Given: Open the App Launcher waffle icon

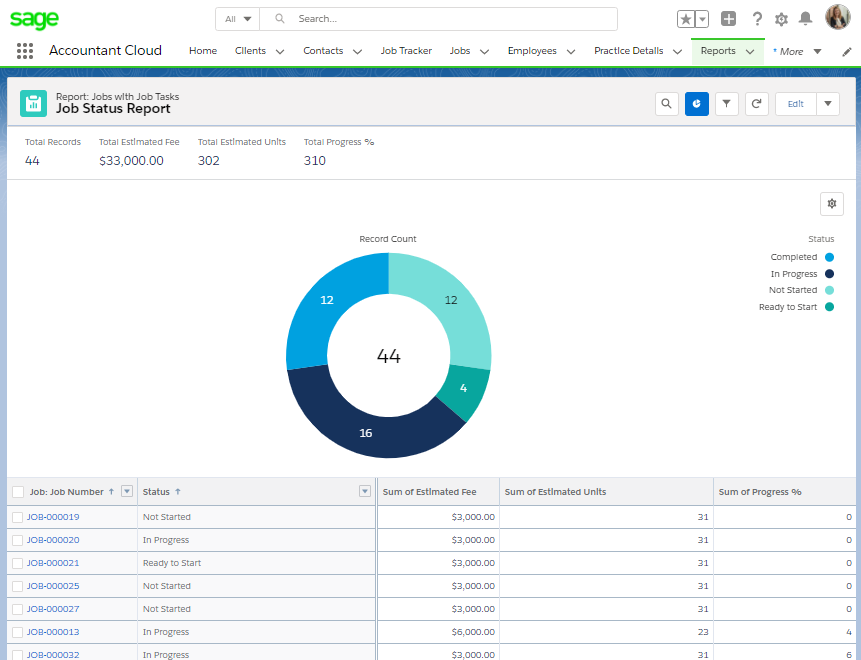Looking at the screenshot, I should [x=23, y=50].
